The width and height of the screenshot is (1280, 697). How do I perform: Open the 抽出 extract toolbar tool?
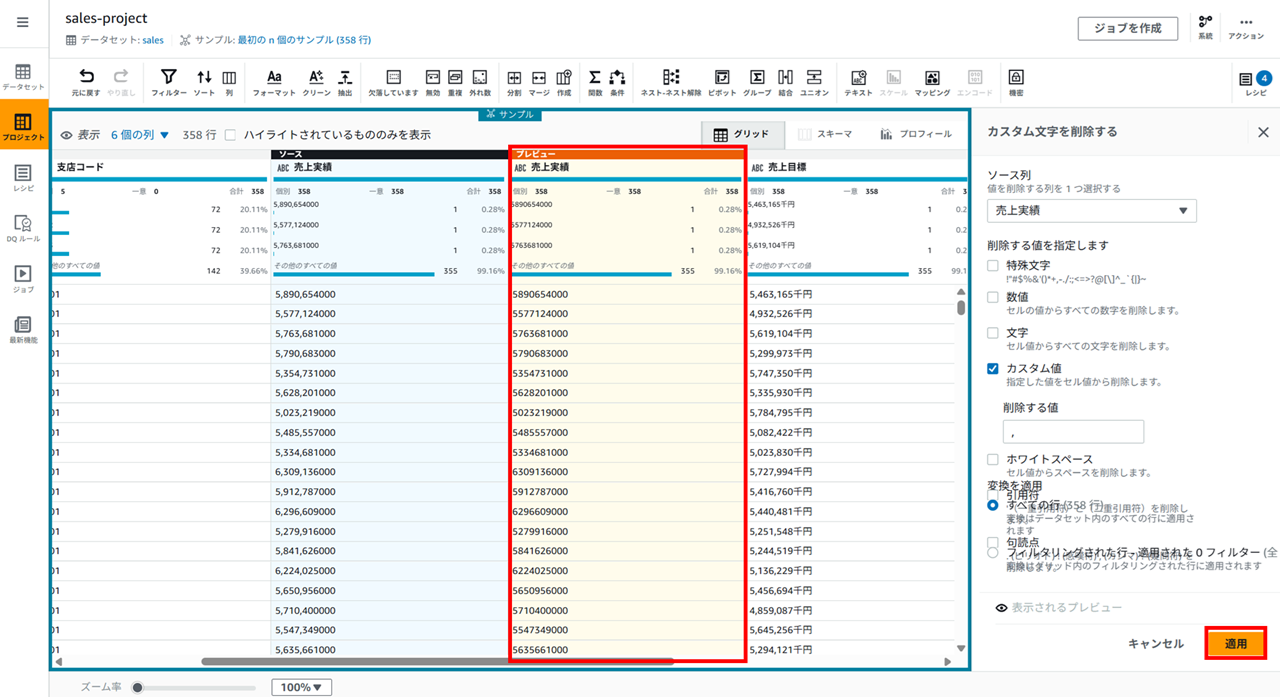[x=345, y=82]
